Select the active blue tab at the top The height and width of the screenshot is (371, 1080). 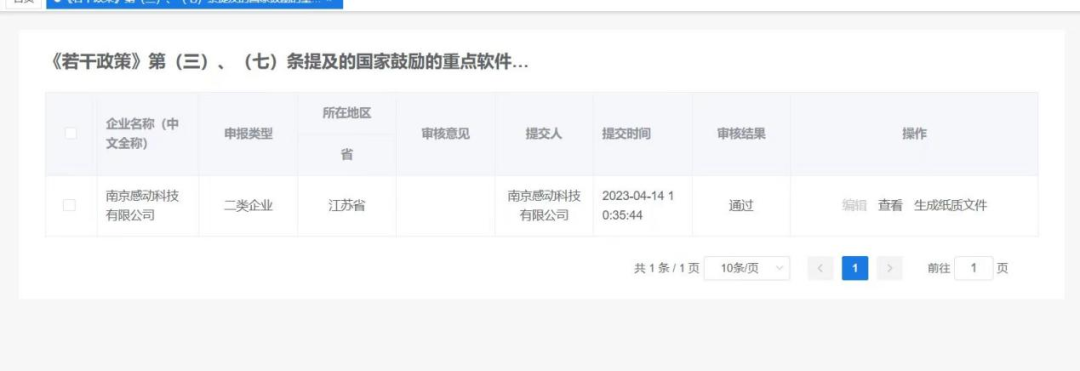[x=194, y=3]
